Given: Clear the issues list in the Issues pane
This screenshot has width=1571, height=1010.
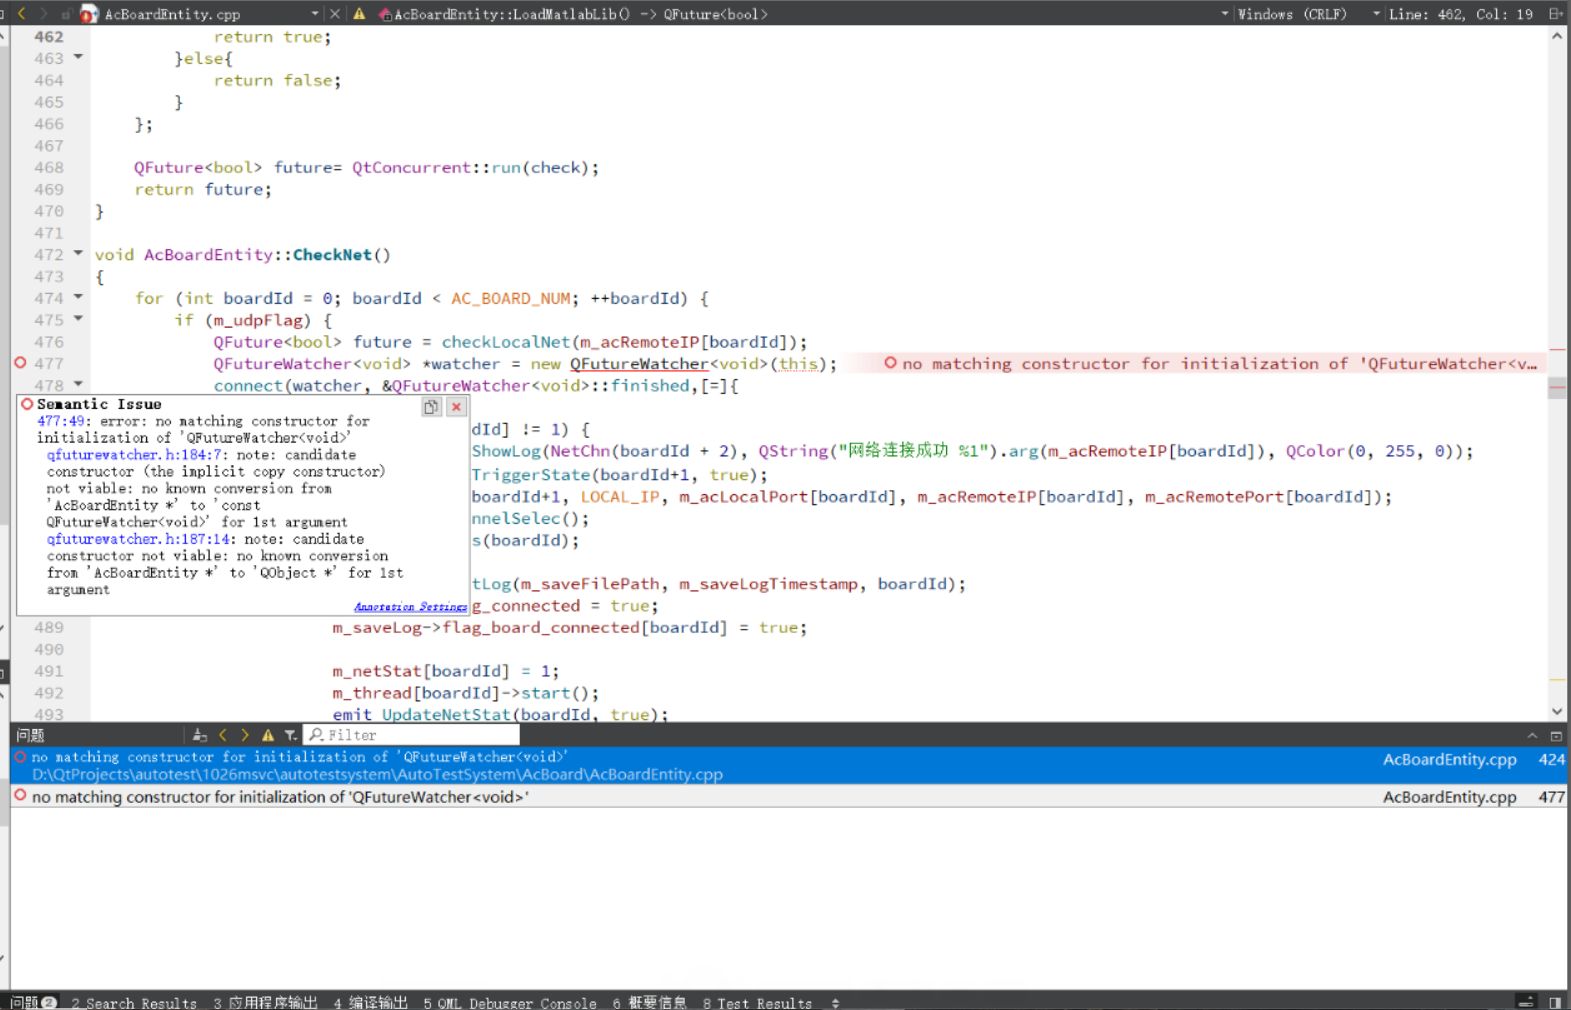Looking at the screenshot, I should tap(199, 735).
